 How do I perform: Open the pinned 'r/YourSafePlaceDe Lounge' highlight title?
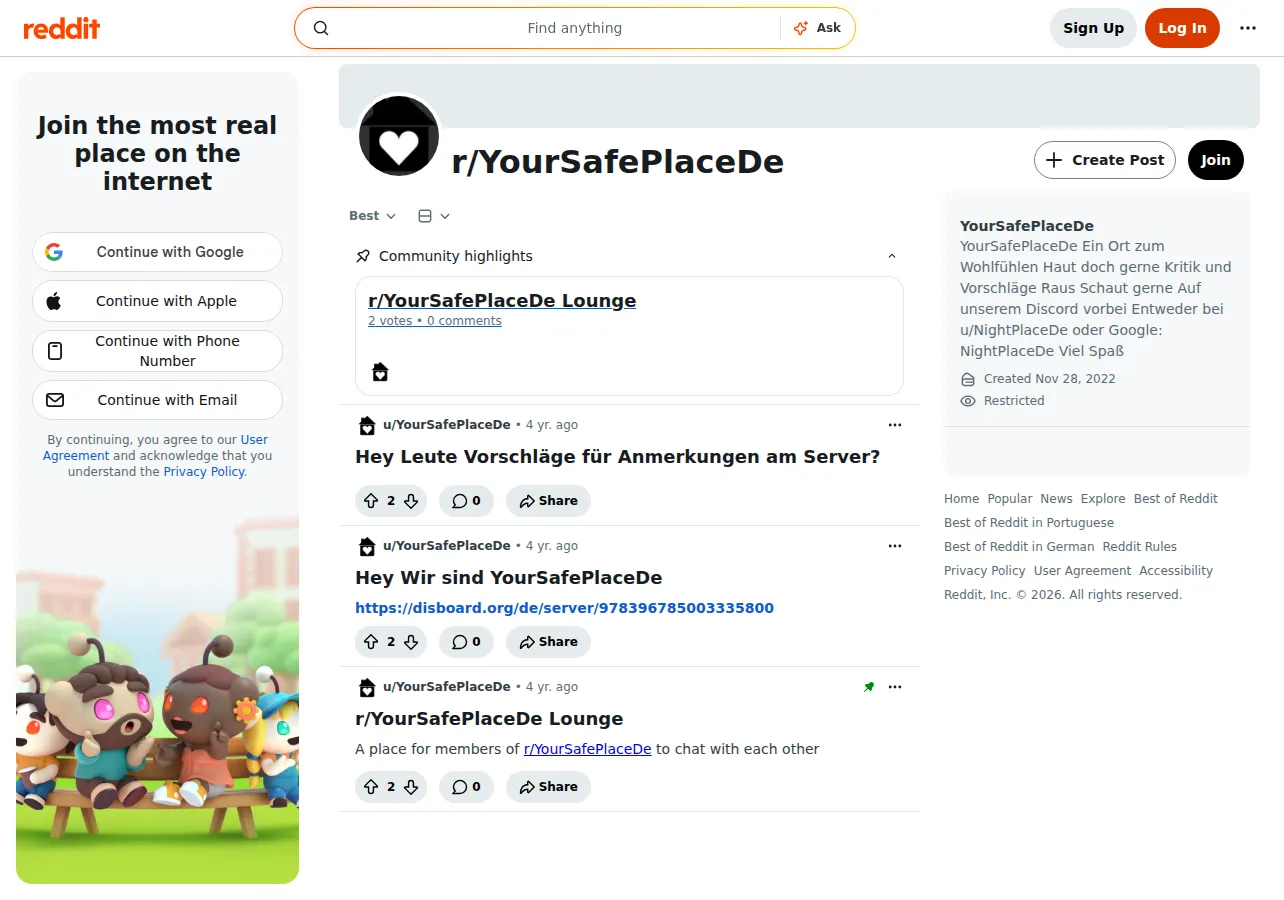pos(502,301)
